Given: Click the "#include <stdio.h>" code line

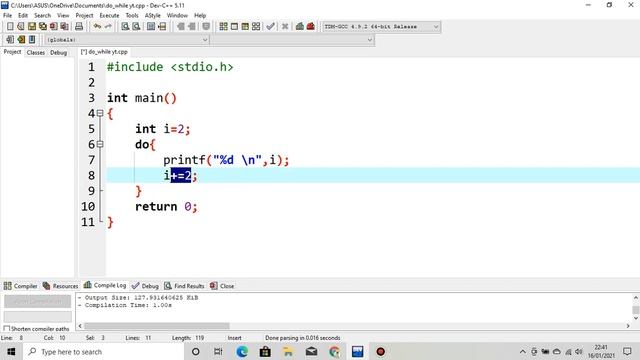Looking at the screenshot, I should [x=170, y=67].
